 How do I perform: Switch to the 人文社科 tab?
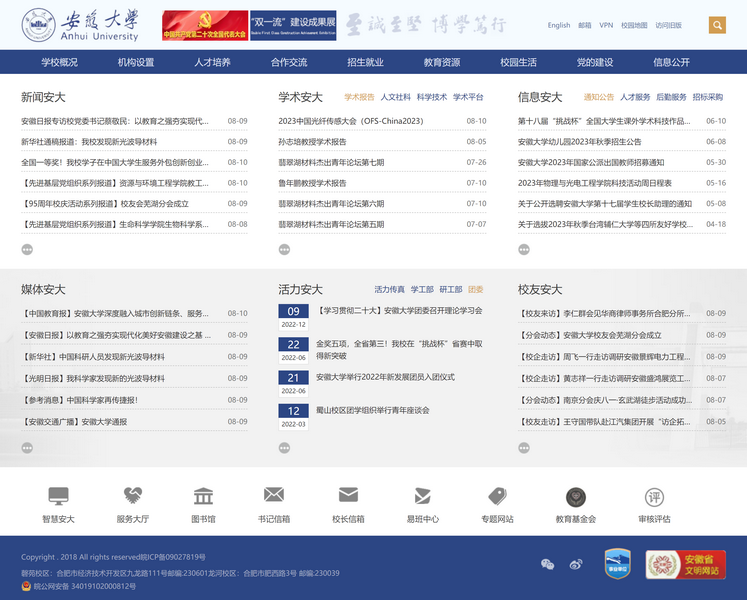click(x=395, y=97)
